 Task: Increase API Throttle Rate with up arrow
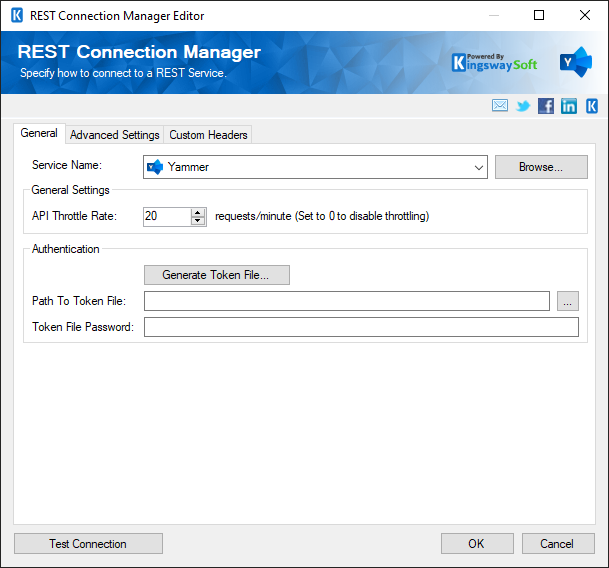198,212
